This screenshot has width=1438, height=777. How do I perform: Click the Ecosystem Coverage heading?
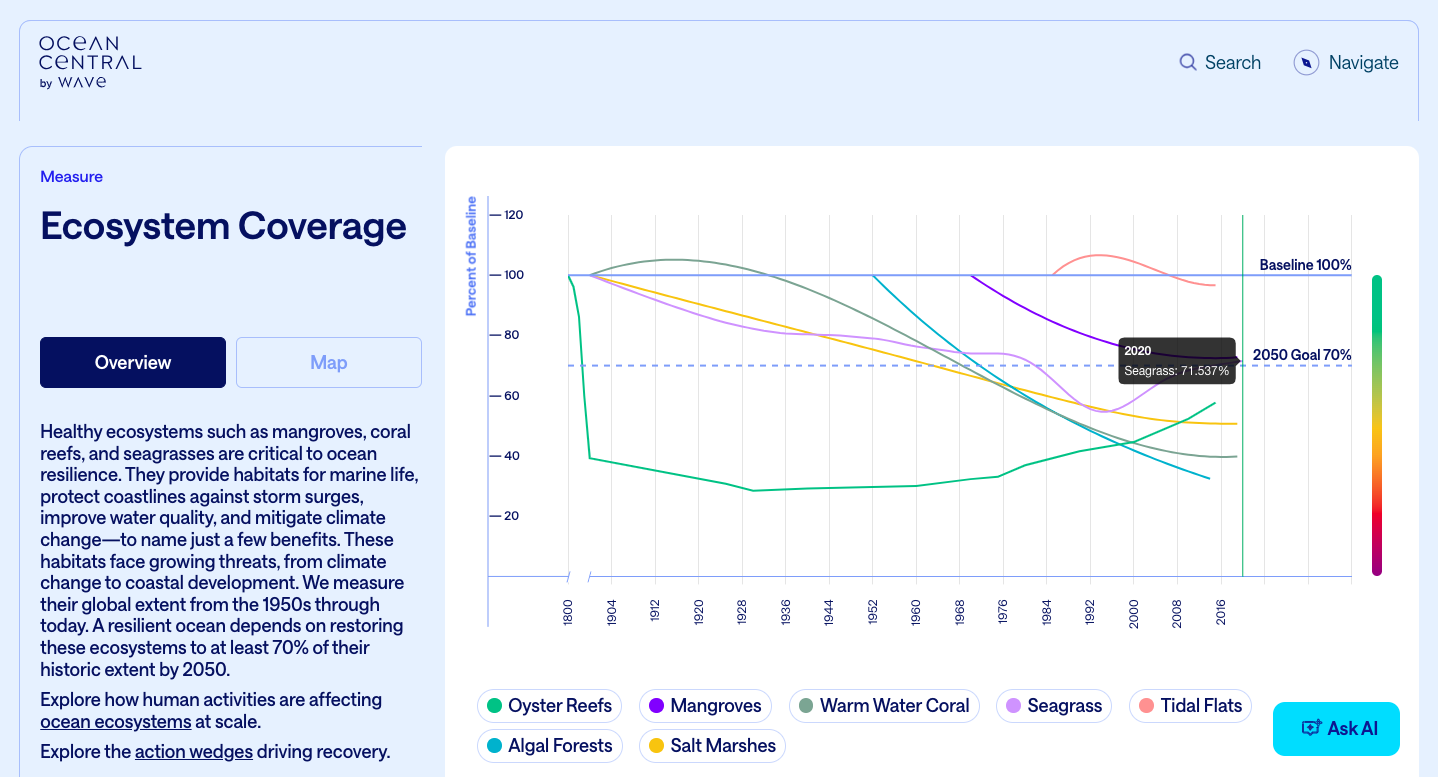(x=223, y=226)
